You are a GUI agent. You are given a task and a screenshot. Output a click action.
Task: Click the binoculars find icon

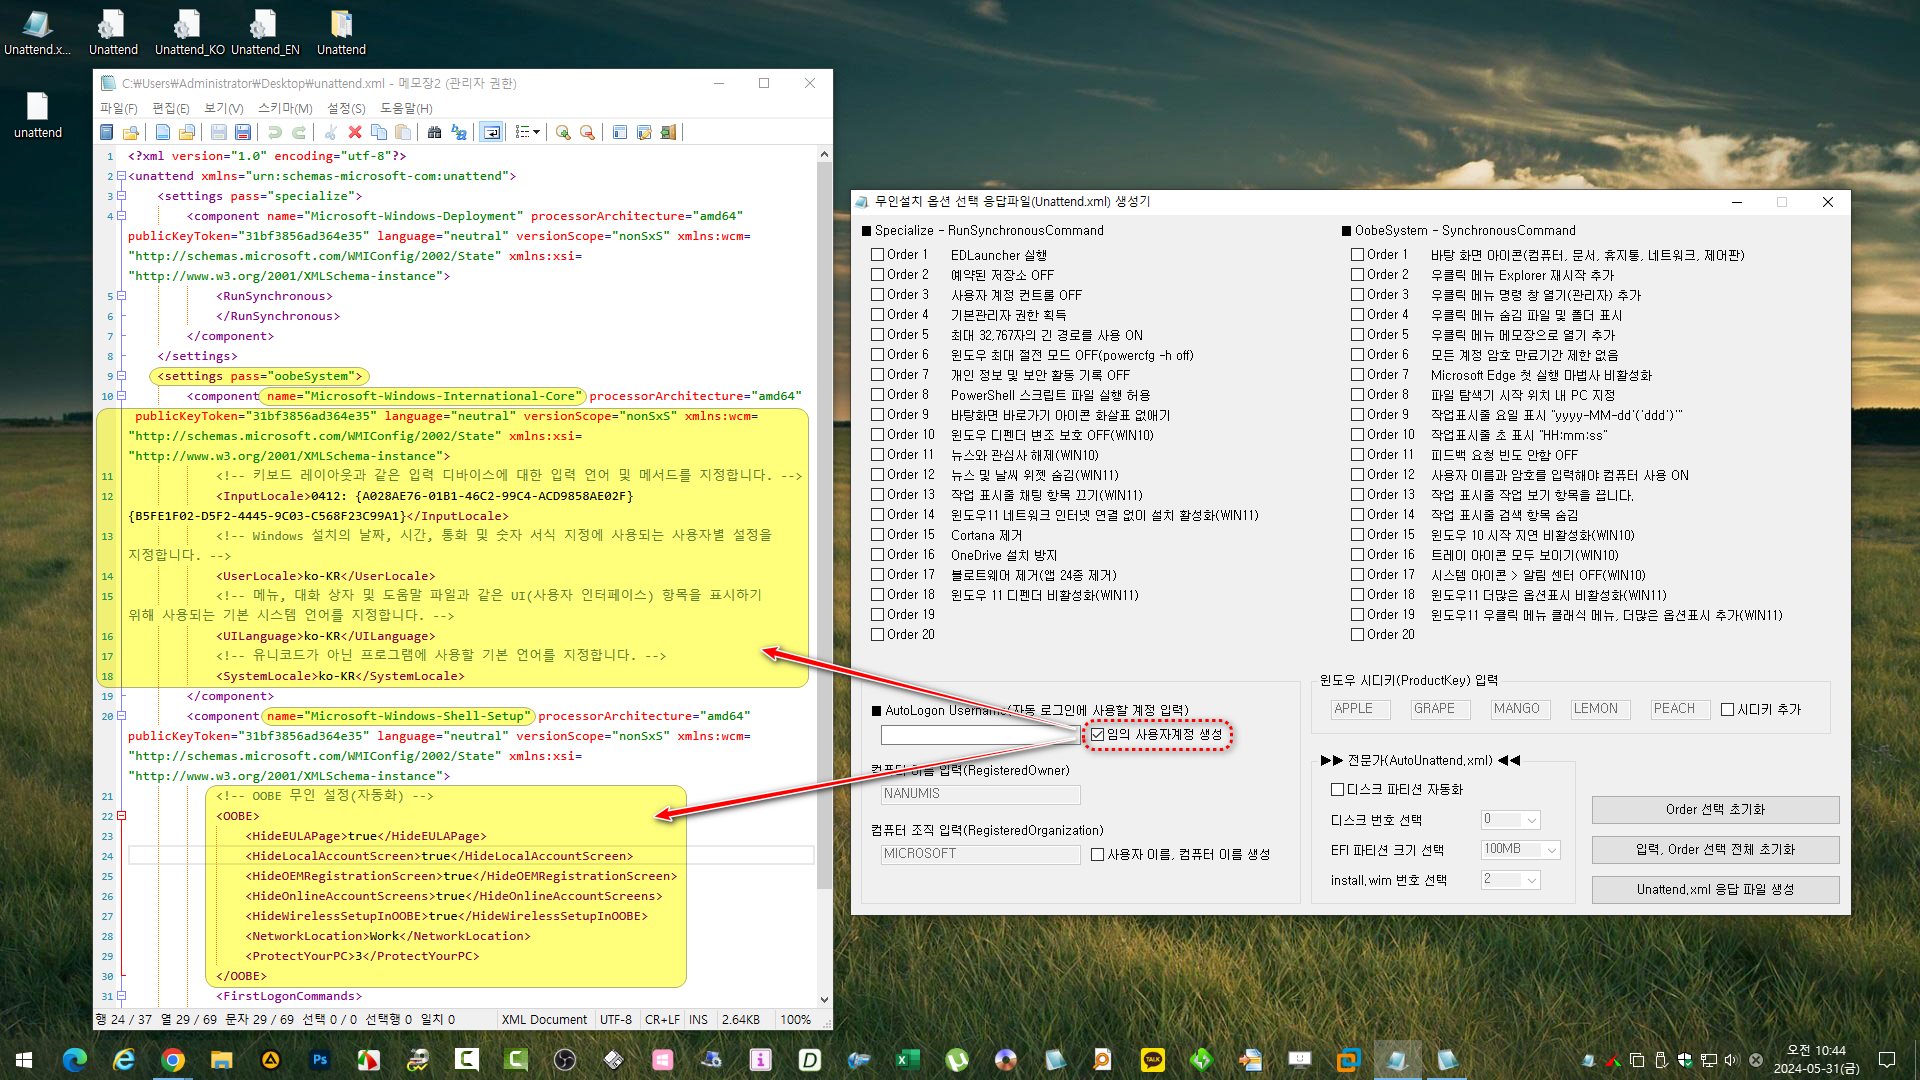click(x=434, y=132)
